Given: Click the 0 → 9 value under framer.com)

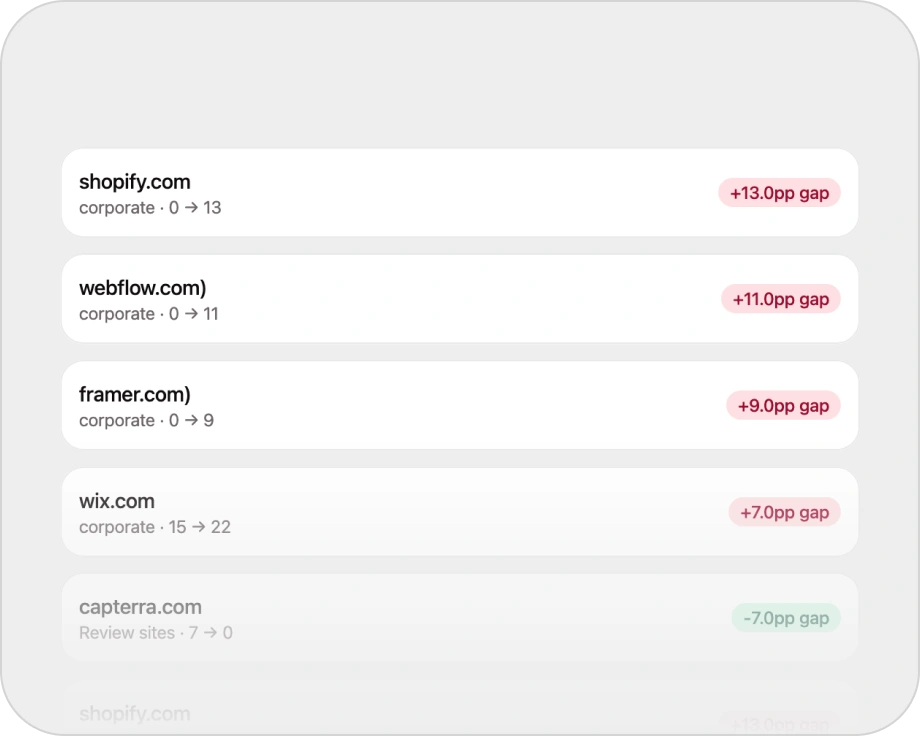Looking at the screenshot, I should click(191, 420).
